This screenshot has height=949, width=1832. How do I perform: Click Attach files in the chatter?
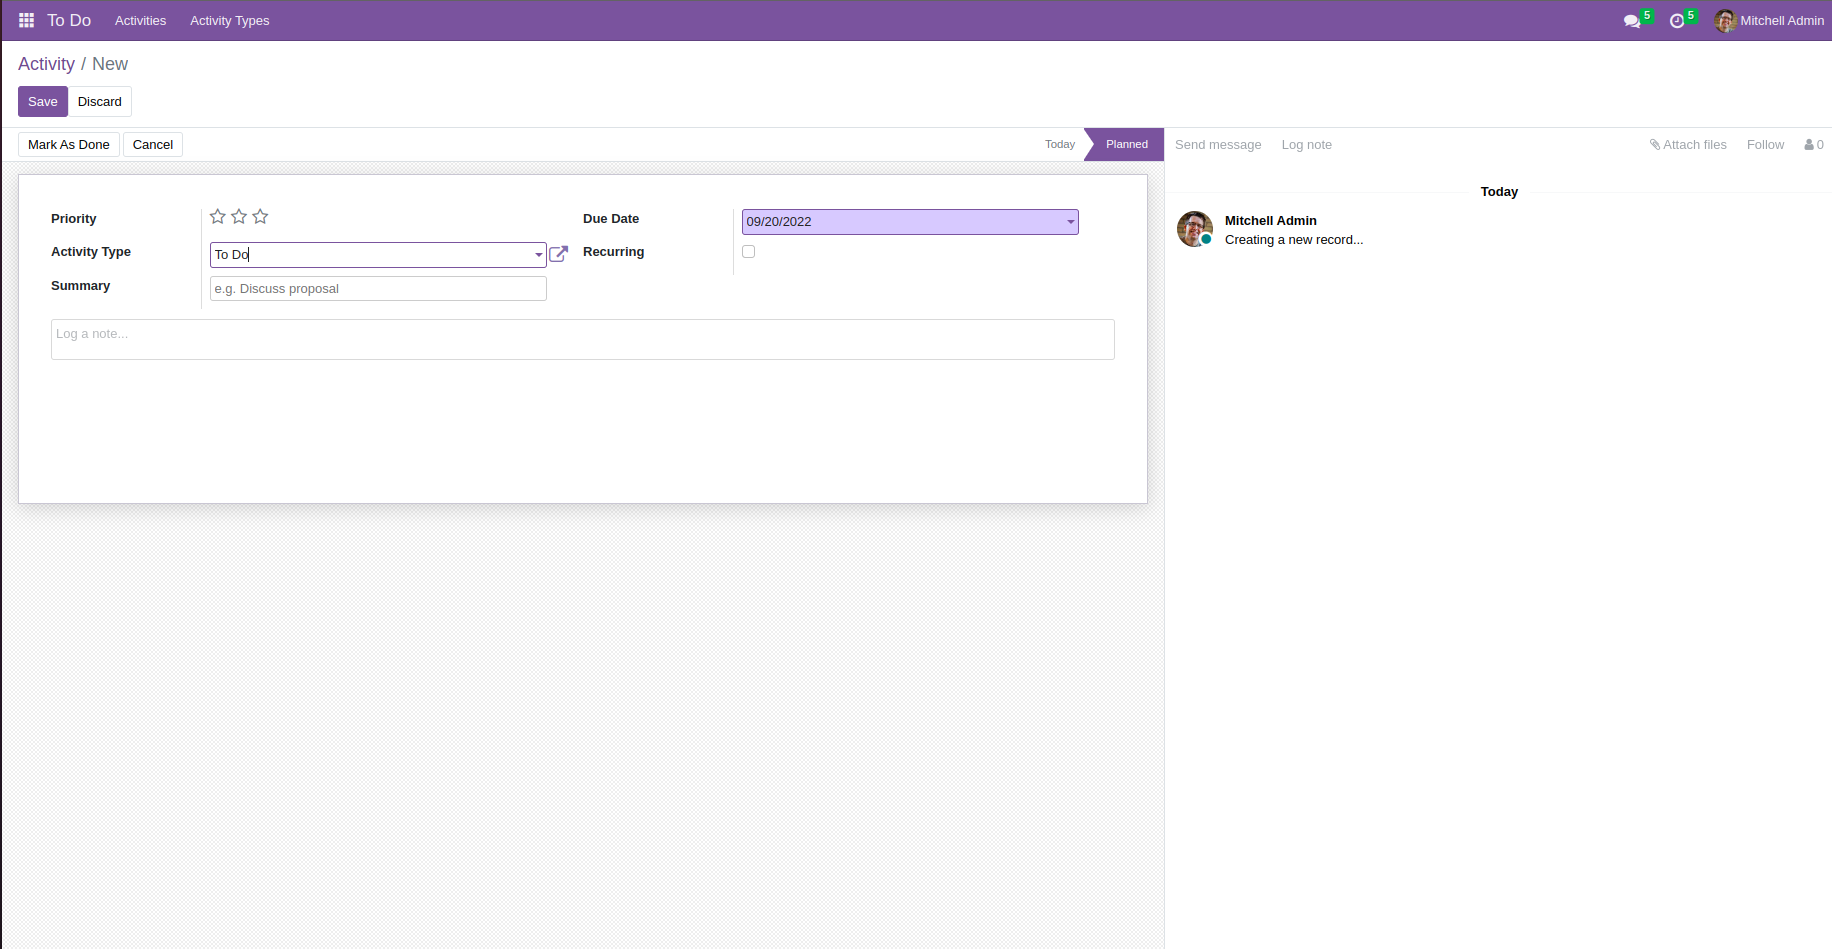coord(1688,145)
